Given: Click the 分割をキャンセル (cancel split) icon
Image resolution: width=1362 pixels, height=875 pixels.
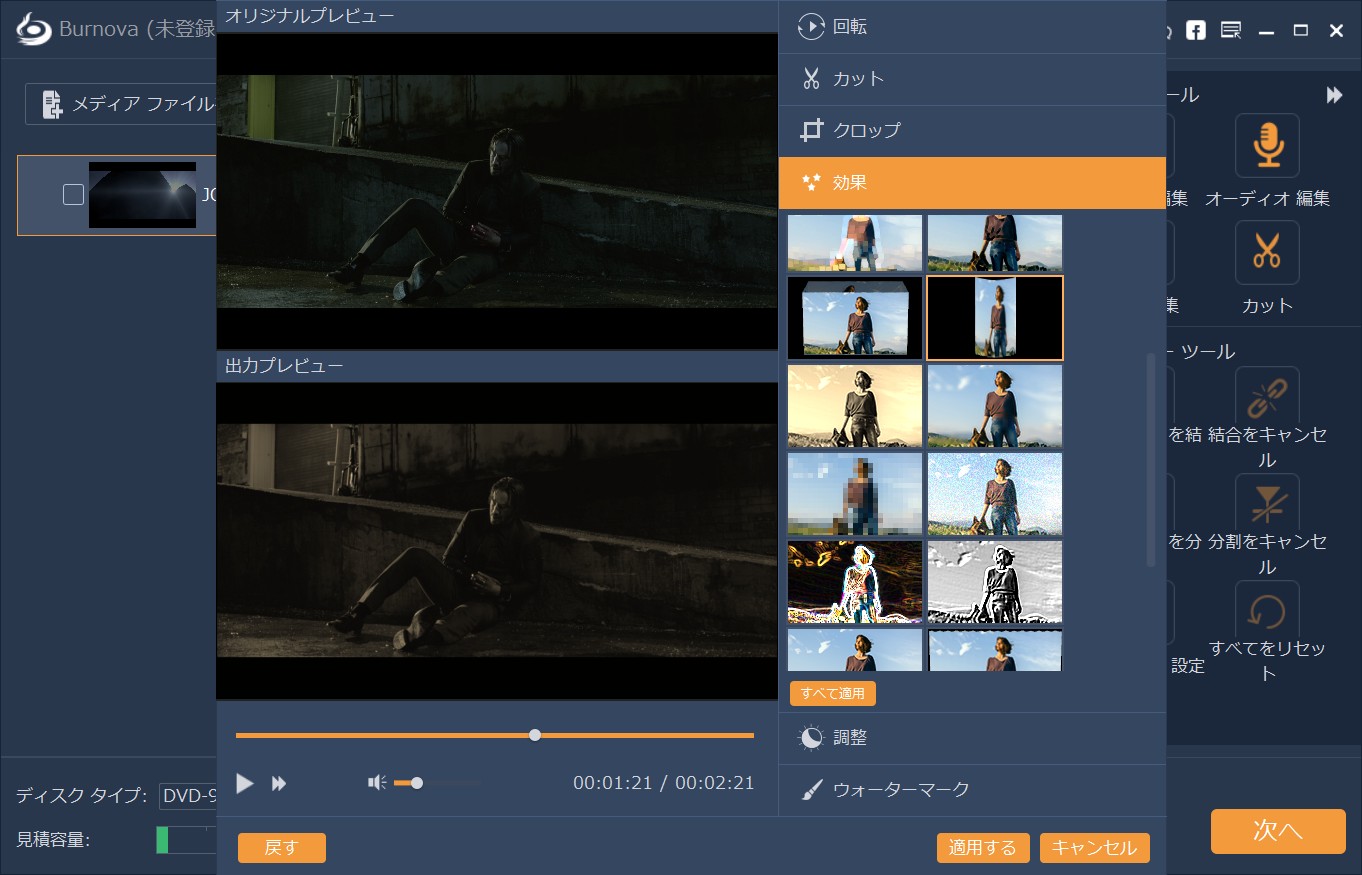Looking at the screenshot, I should click(1267, 501).
